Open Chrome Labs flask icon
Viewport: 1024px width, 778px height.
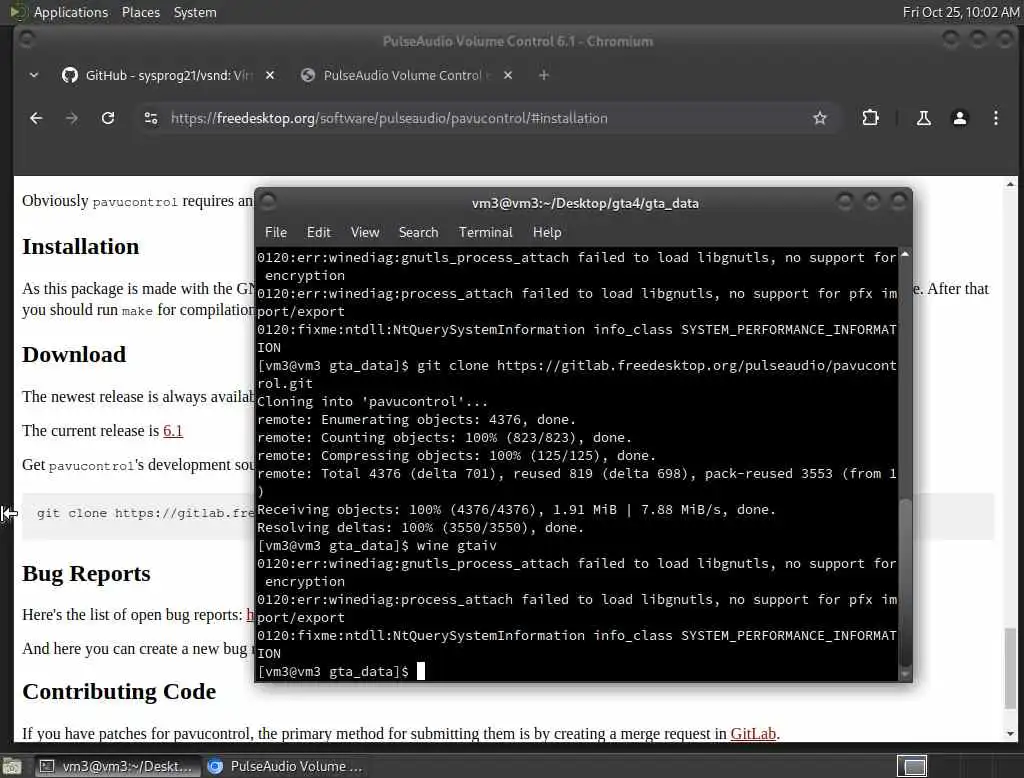923,118
